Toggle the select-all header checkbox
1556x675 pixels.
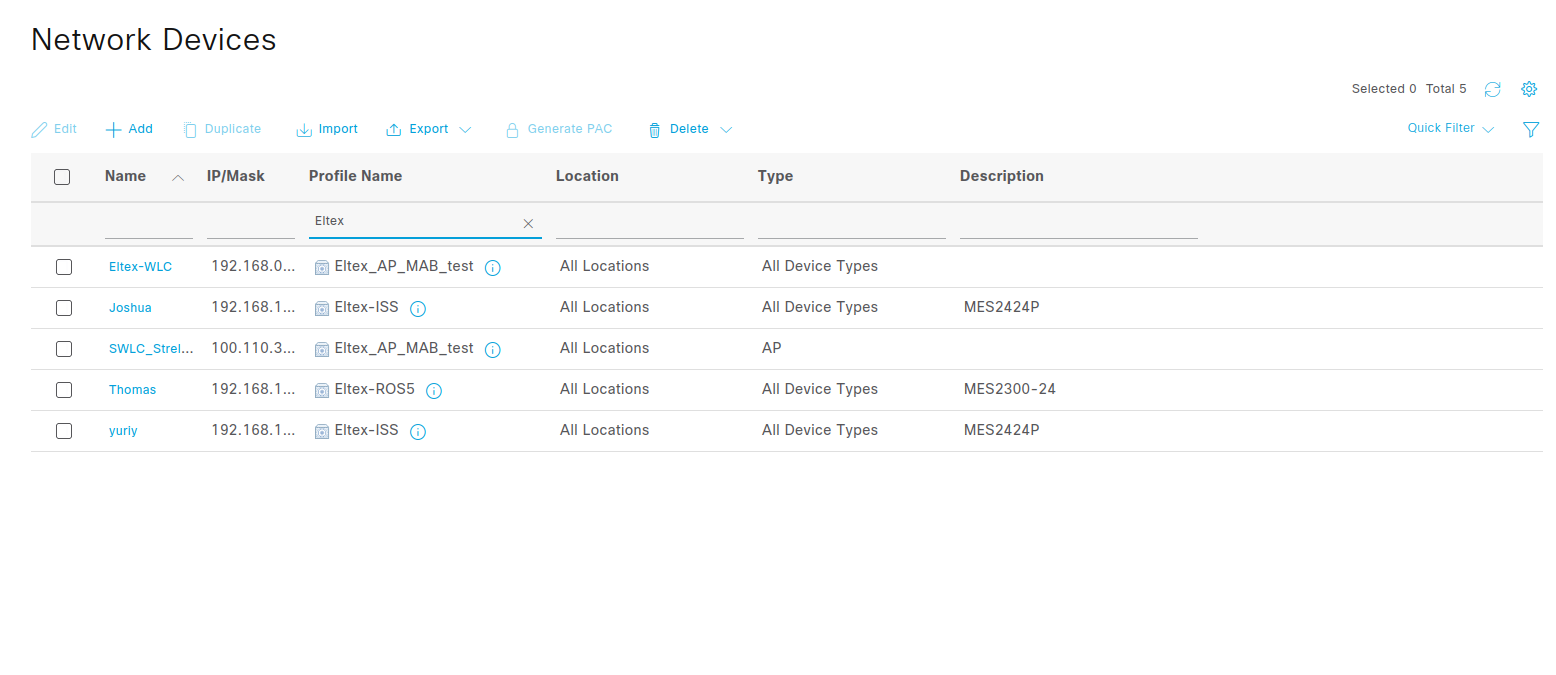click(x=62, y=177)
